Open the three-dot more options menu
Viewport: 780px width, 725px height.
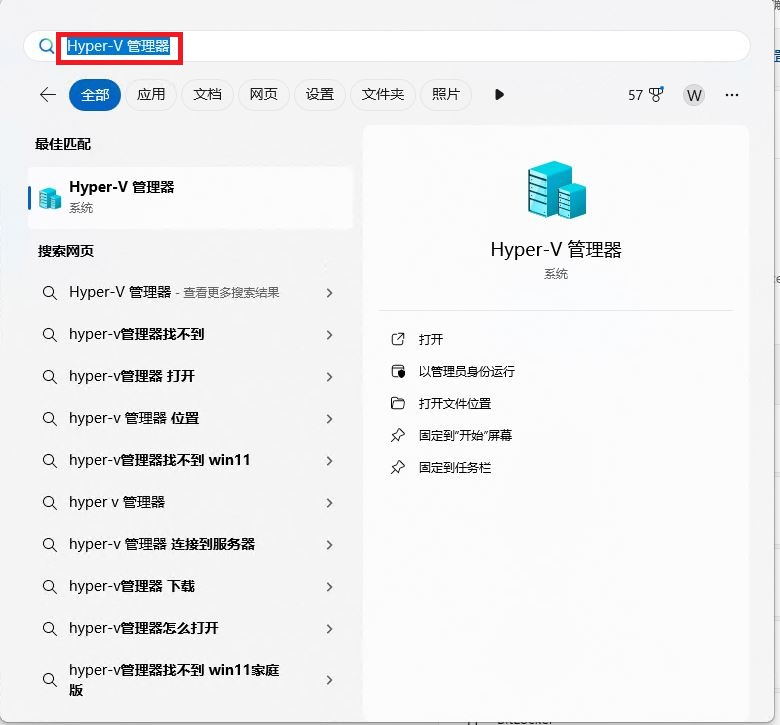732,95
